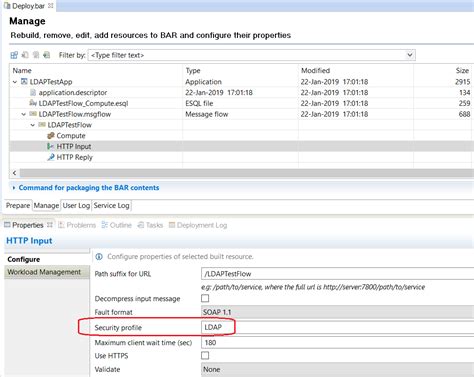Click the second toolbar icon beside Filter by
474x377 pixels.
(x=25, y=55)
